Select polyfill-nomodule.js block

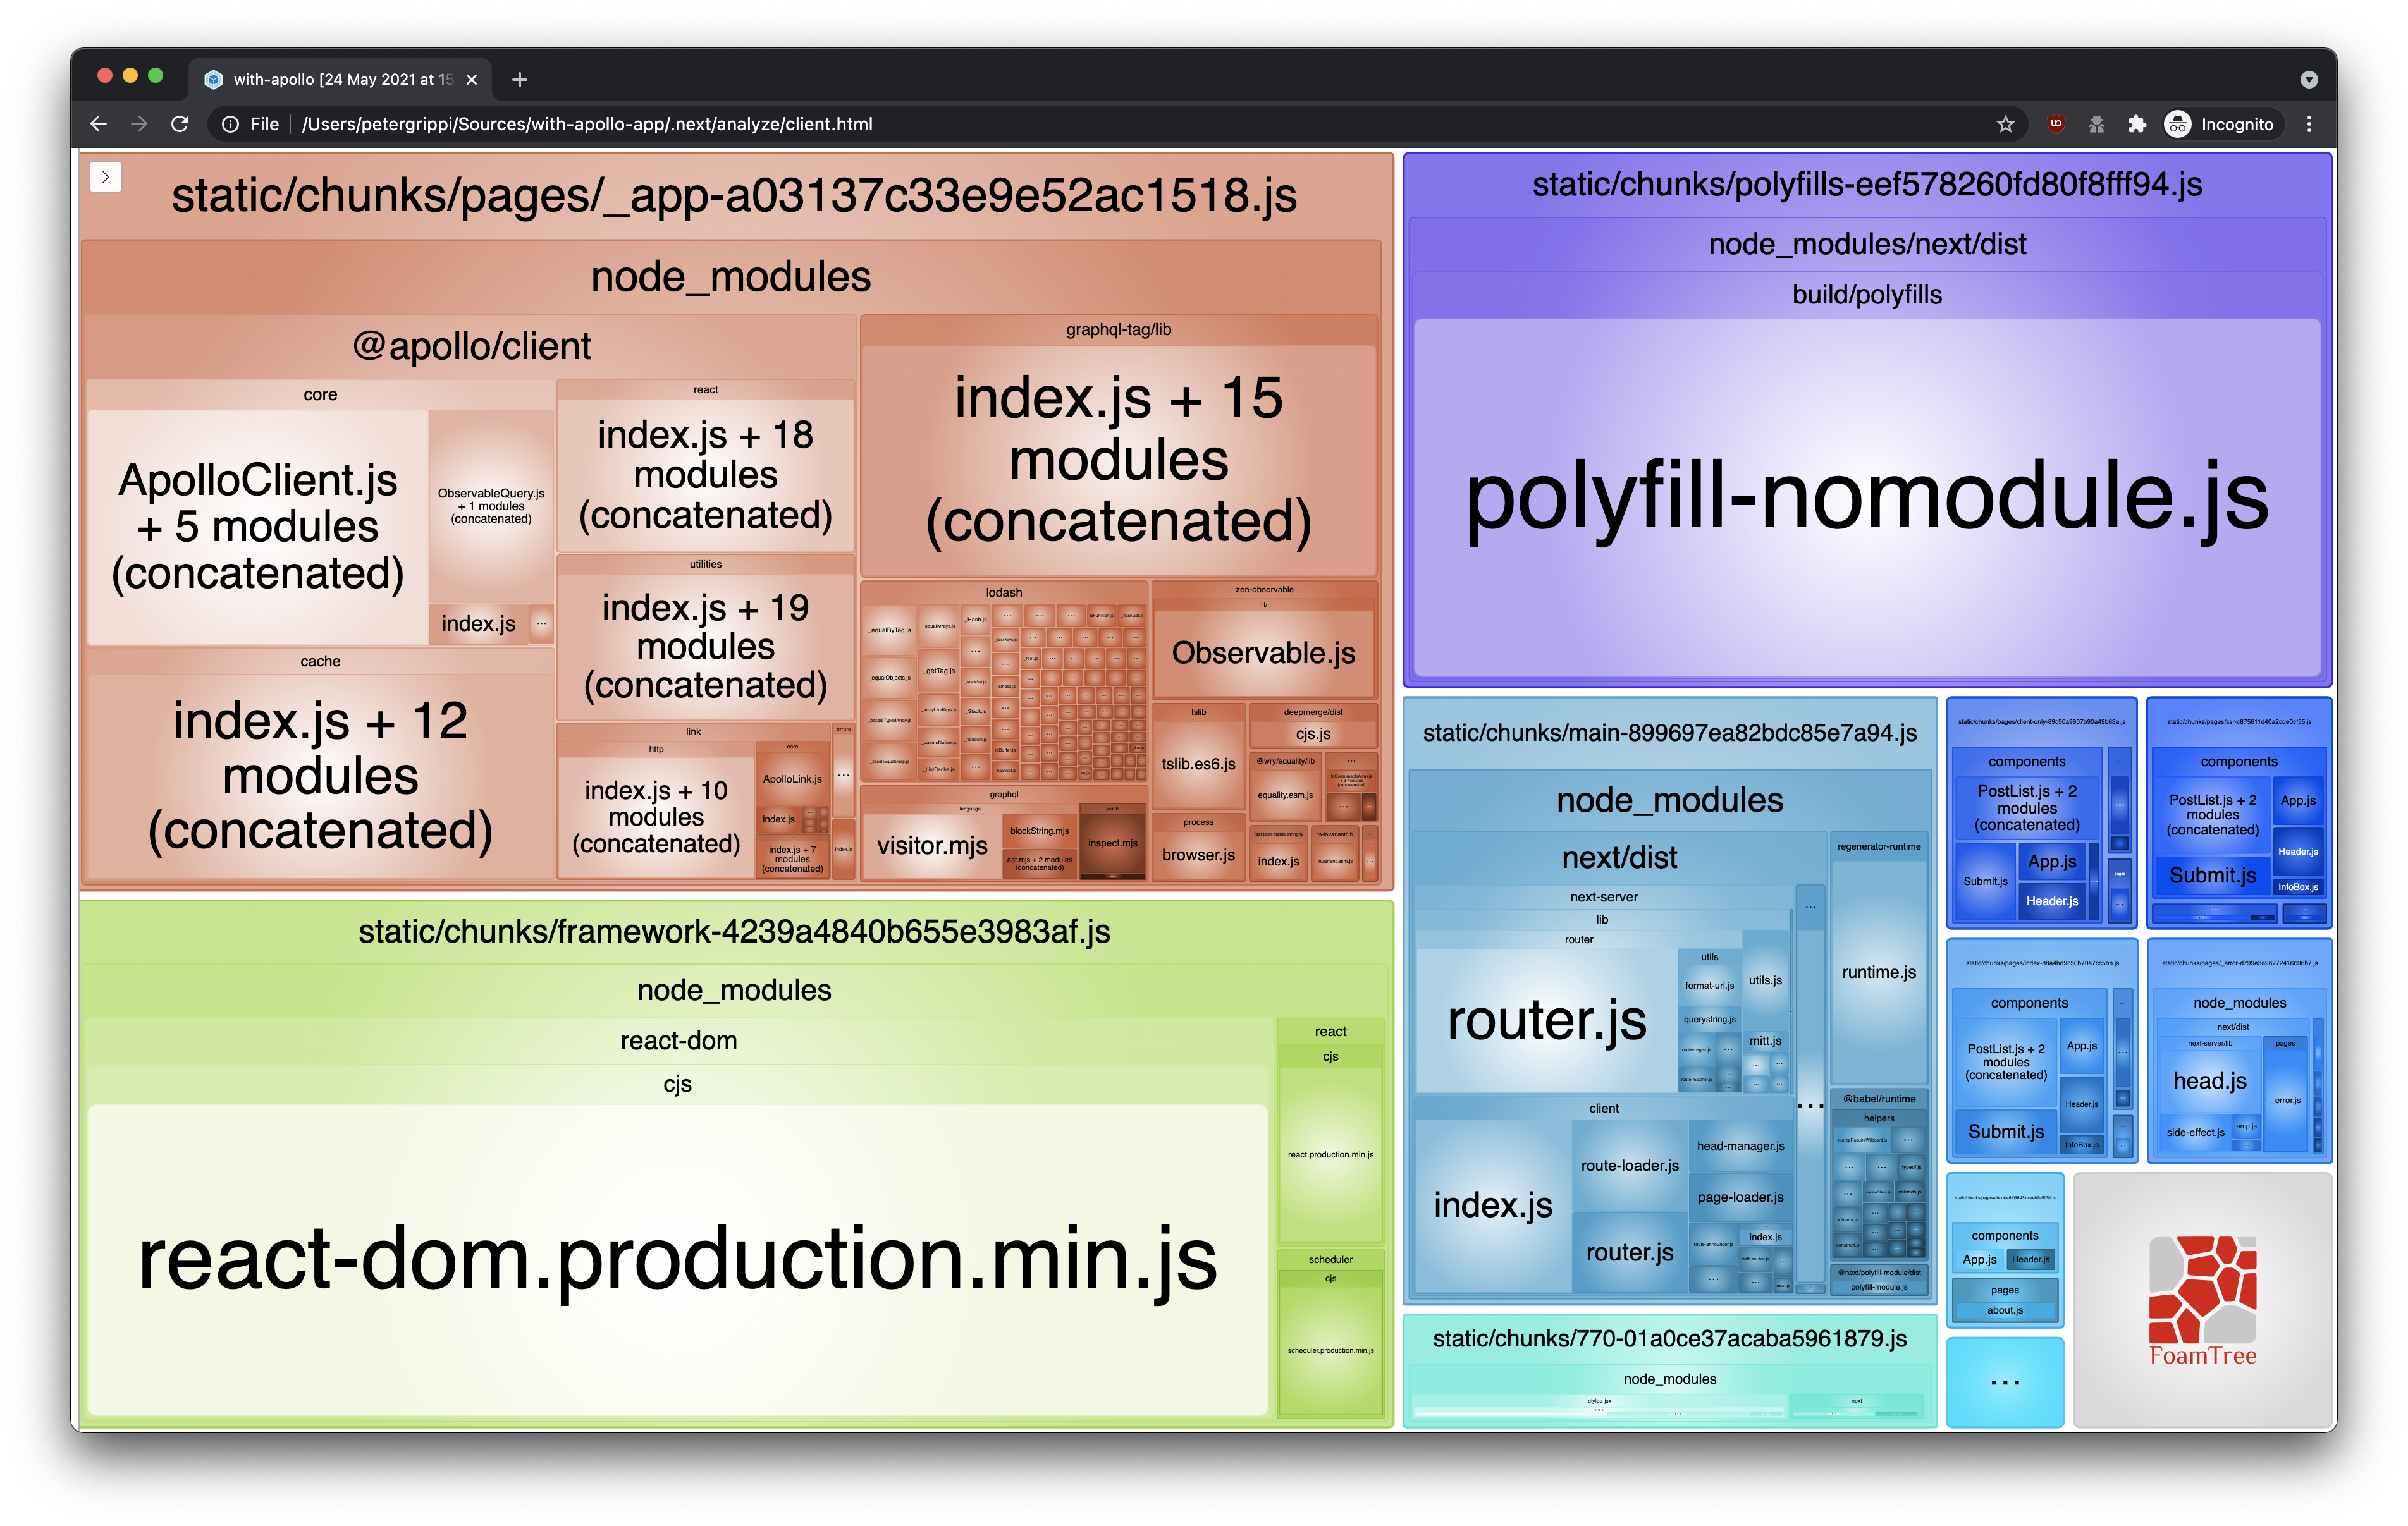(1867, 497)
